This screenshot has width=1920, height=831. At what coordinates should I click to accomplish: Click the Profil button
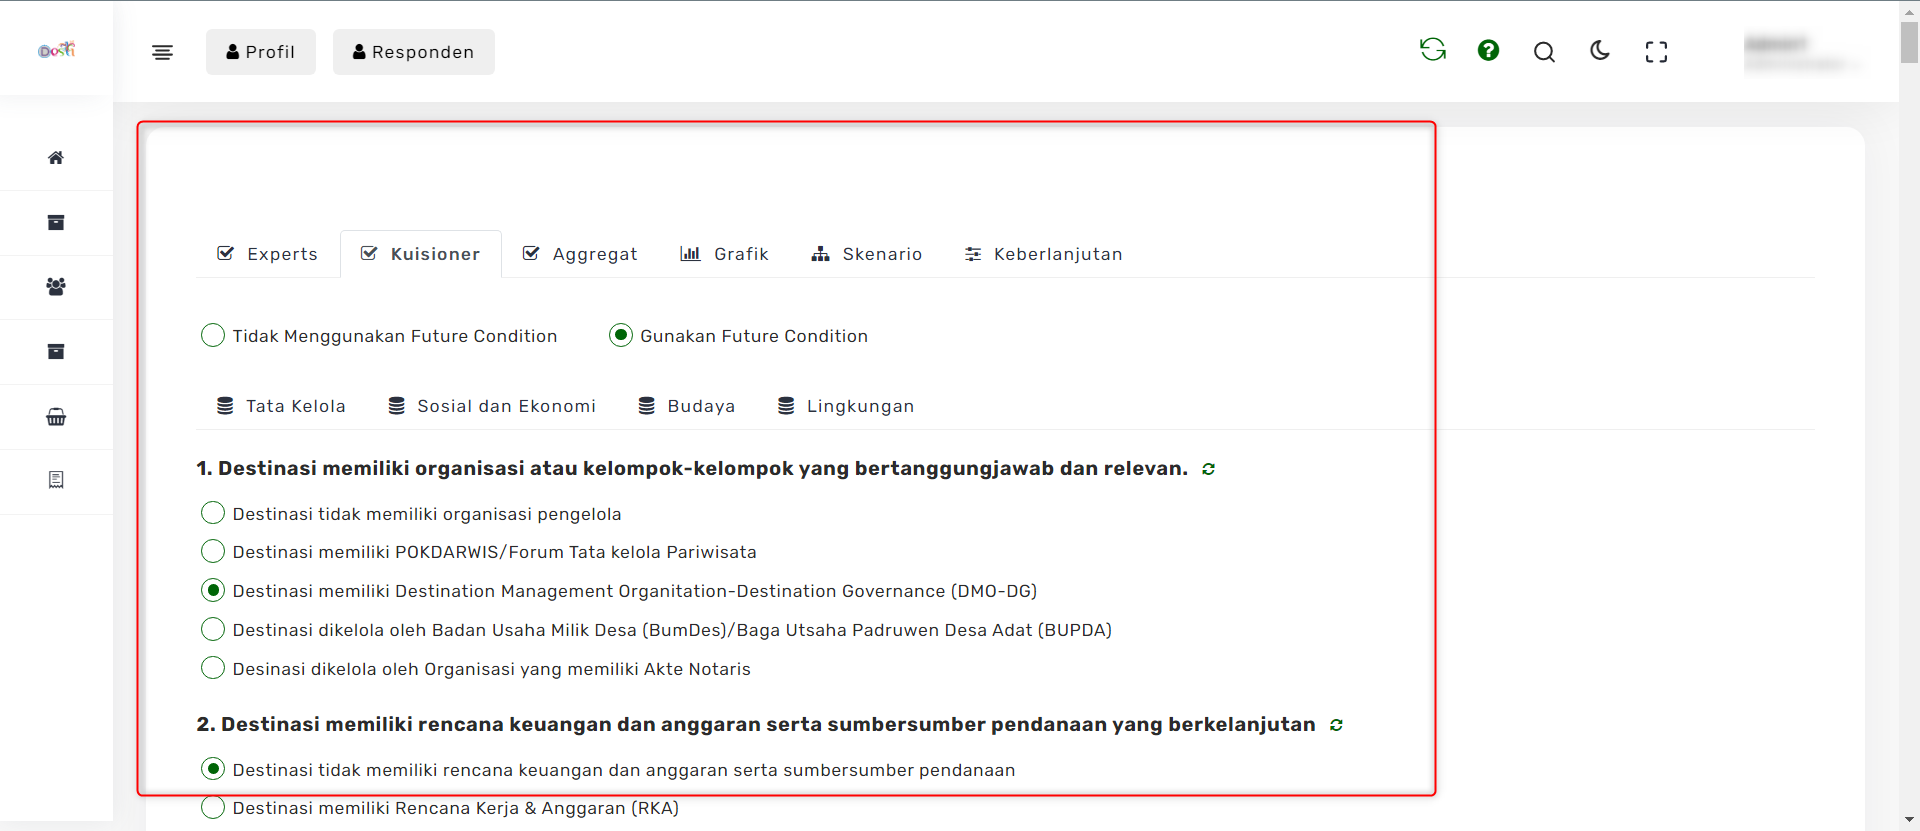[x=260, y=52]
